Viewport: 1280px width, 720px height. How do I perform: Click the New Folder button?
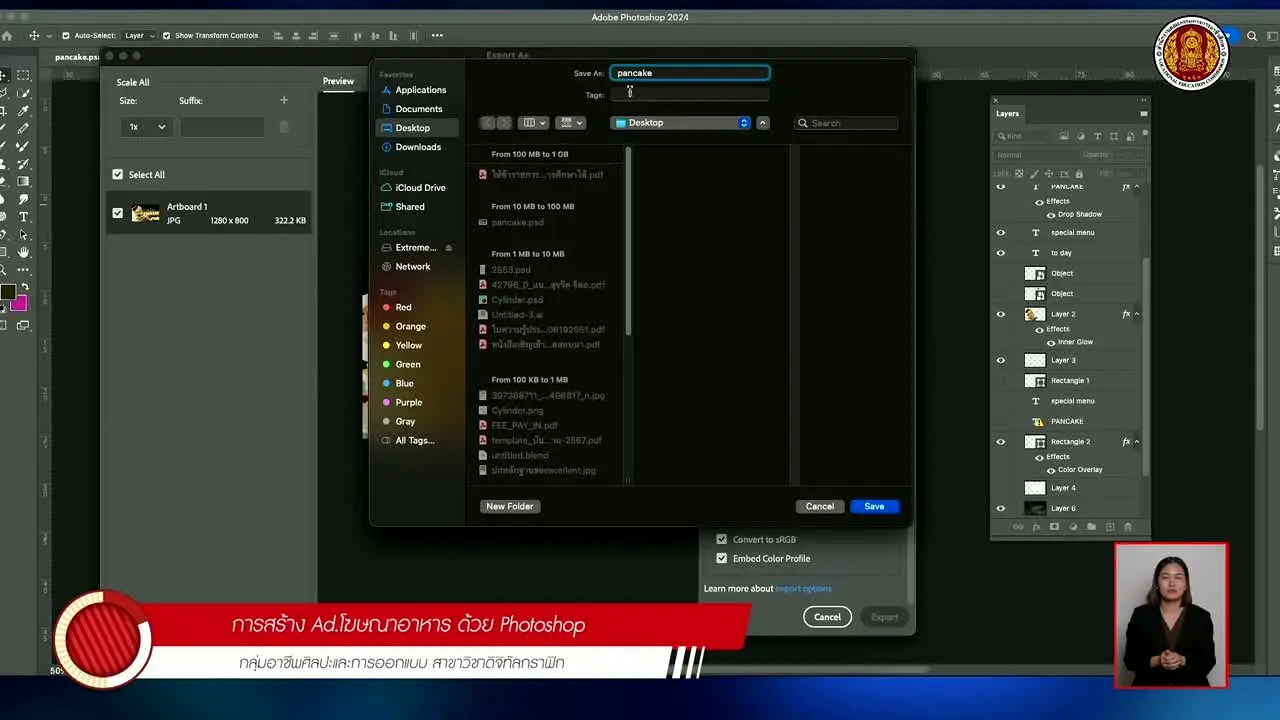pyautogui.click(x=509, y=506)
